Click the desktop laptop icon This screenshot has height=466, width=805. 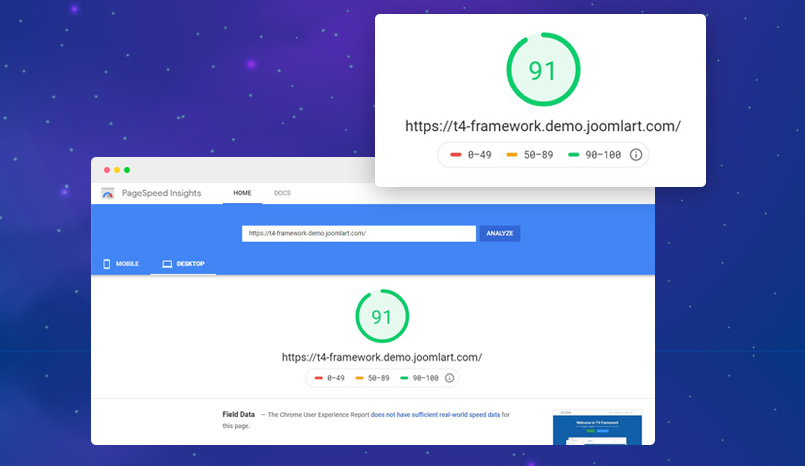click(167, 264)
